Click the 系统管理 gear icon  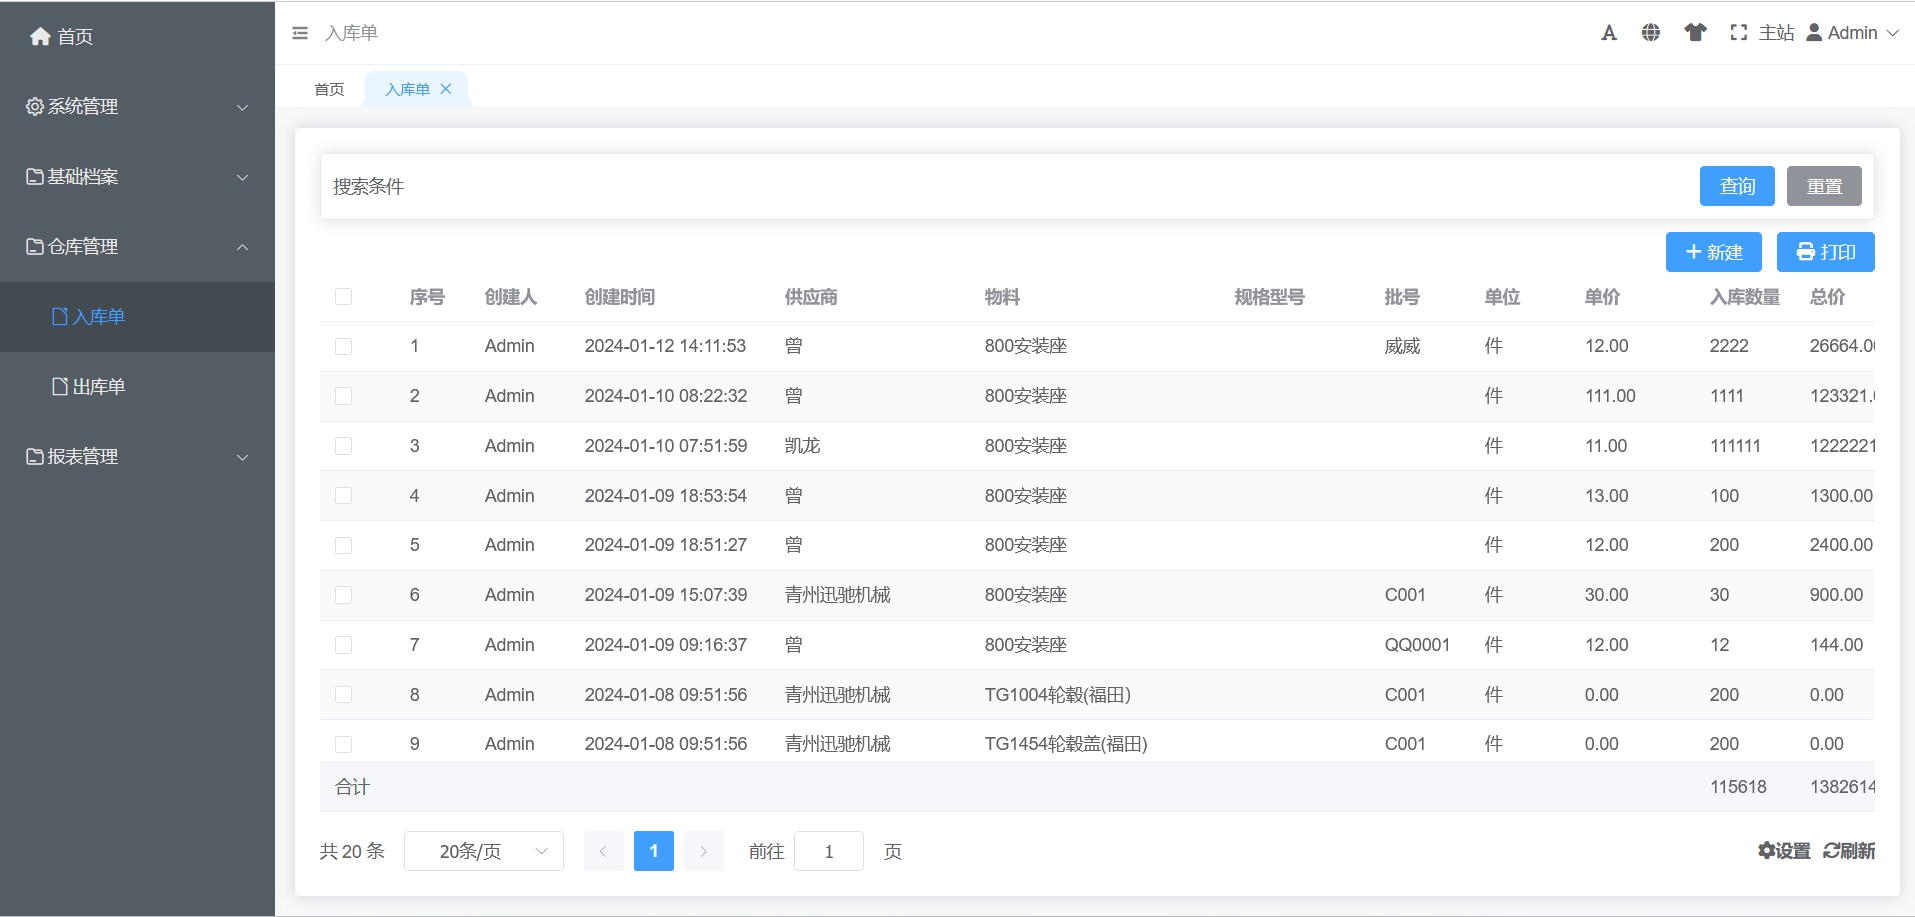click(35, 106)
